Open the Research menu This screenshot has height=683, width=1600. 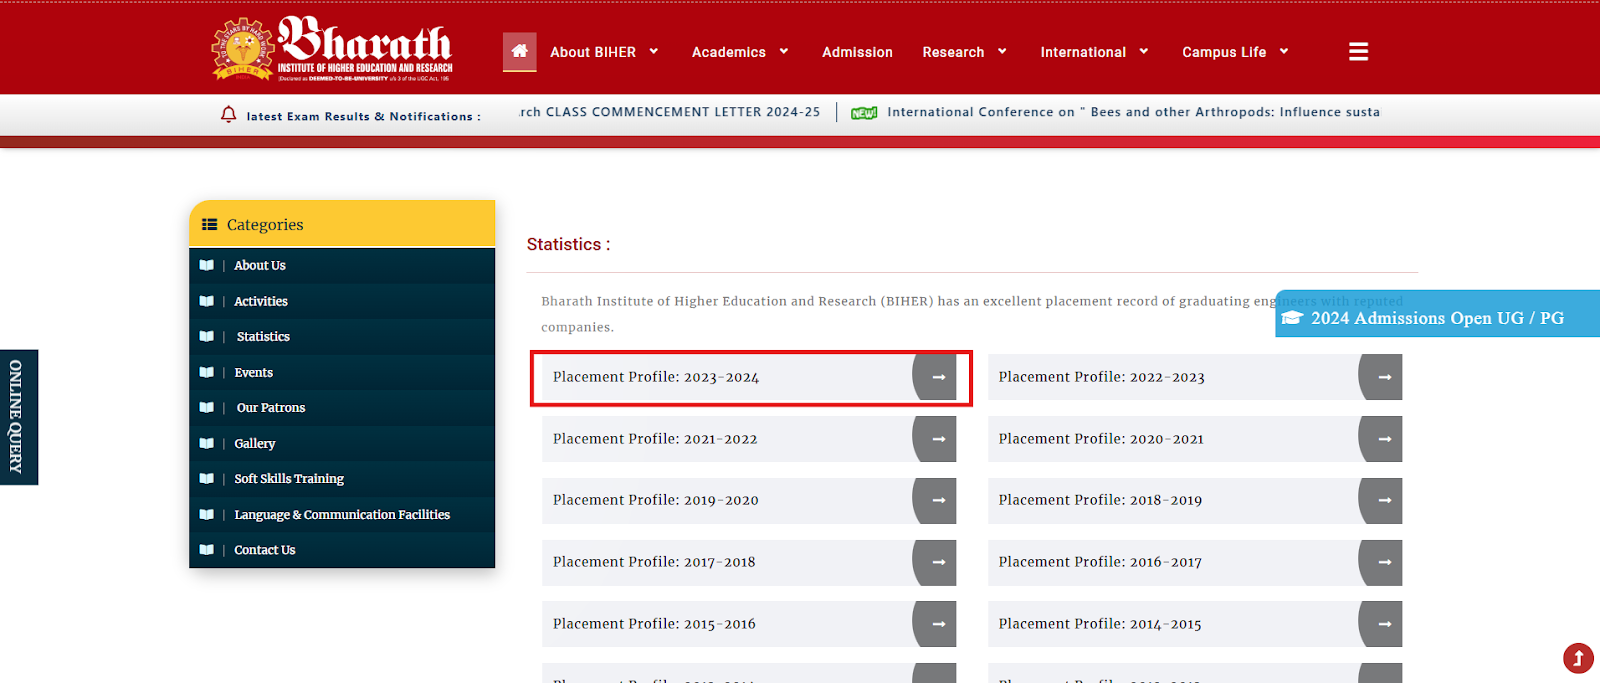(953, 52)
